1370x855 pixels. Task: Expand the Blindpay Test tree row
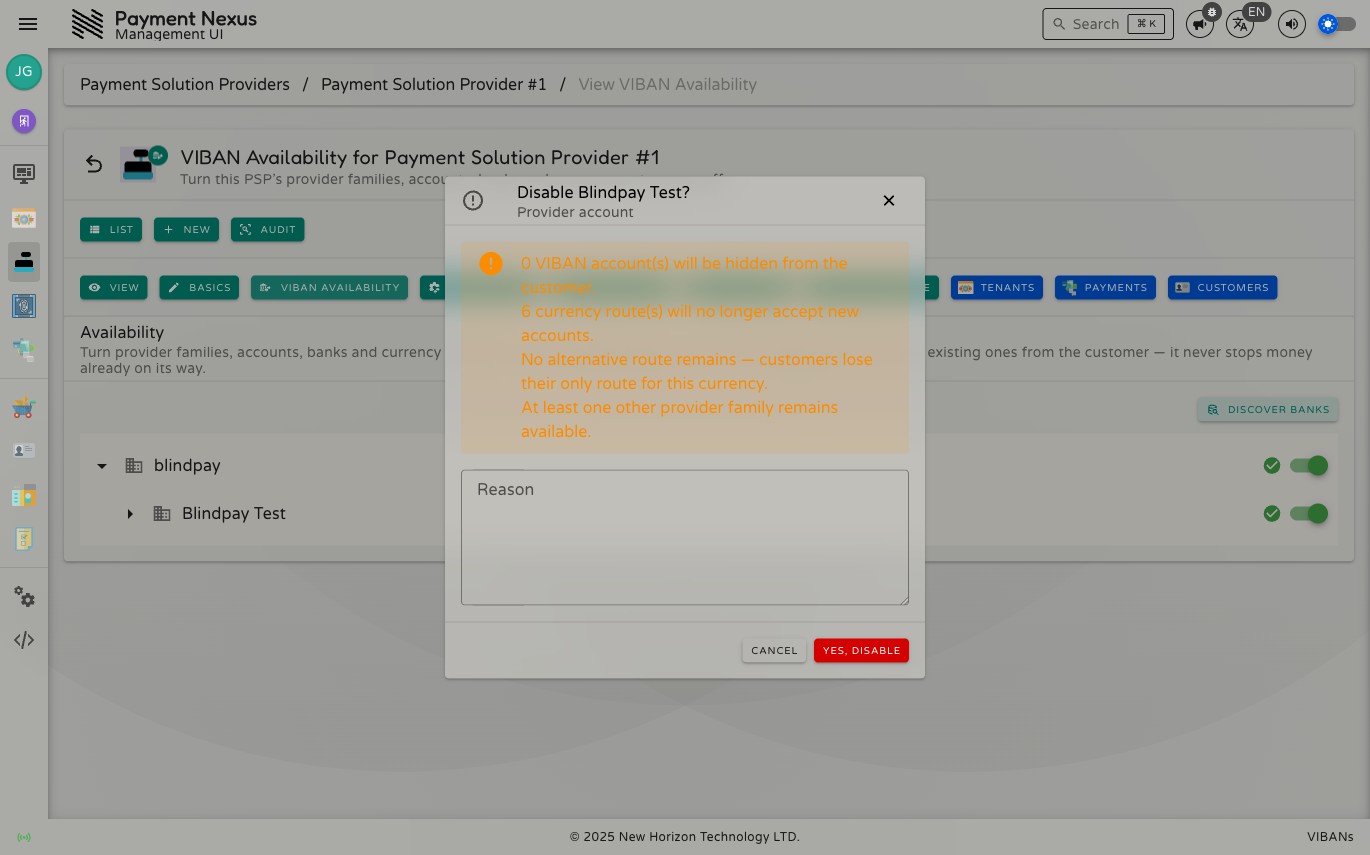coord(130,513)
